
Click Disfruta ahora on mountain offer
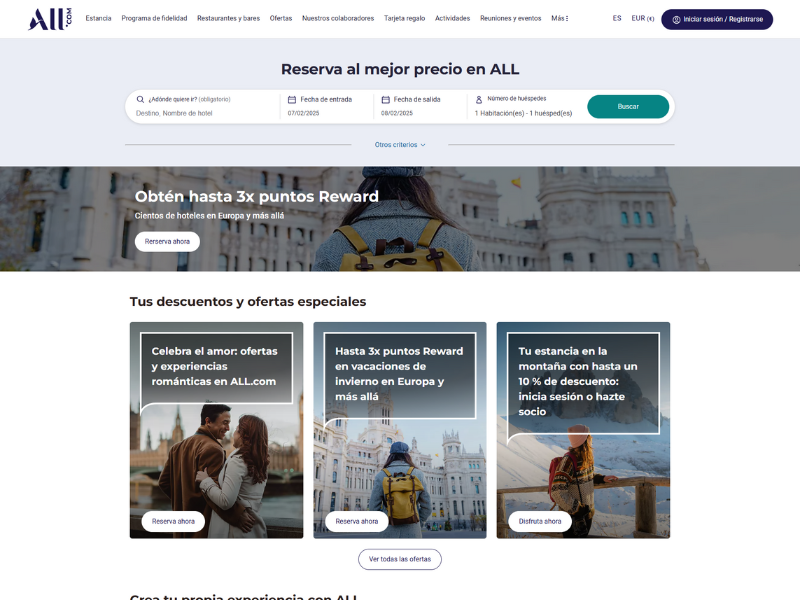point(540,521)
